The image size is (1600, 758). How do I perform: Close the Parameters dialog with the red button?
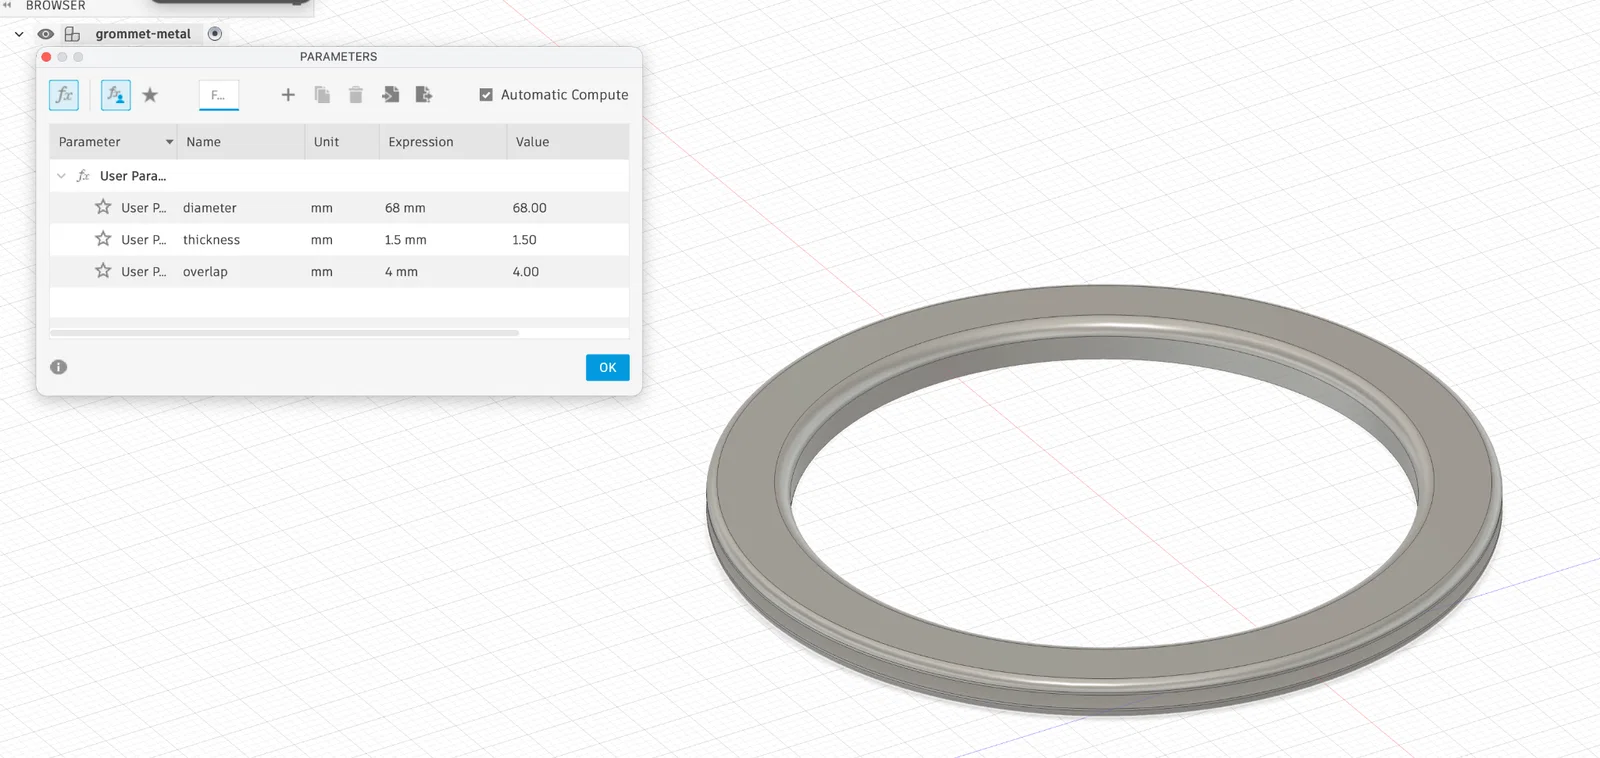(46, 57)
